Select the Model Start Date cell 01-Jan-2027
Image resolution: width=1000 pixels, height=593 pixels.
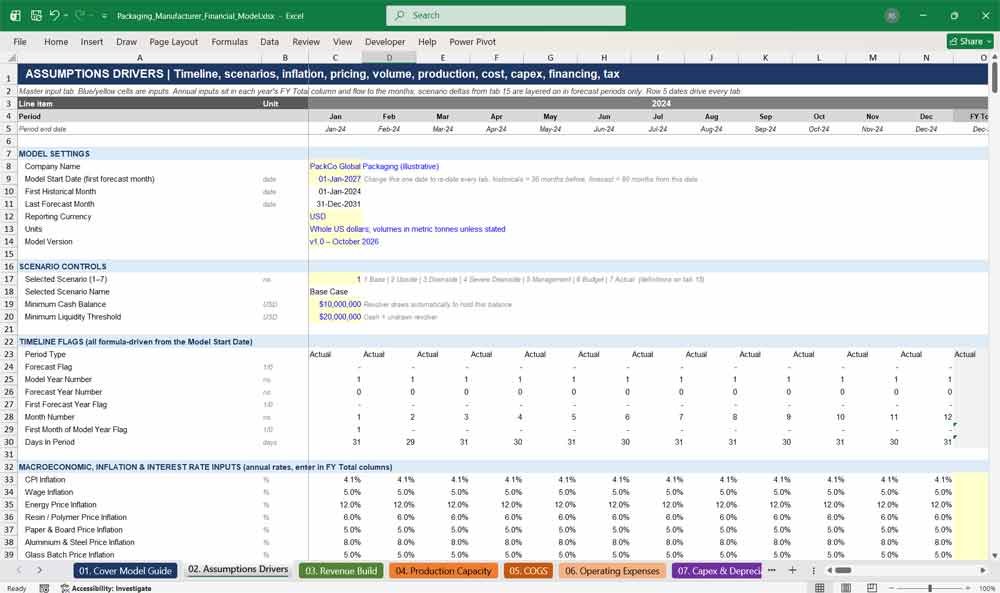coord(335,179)
